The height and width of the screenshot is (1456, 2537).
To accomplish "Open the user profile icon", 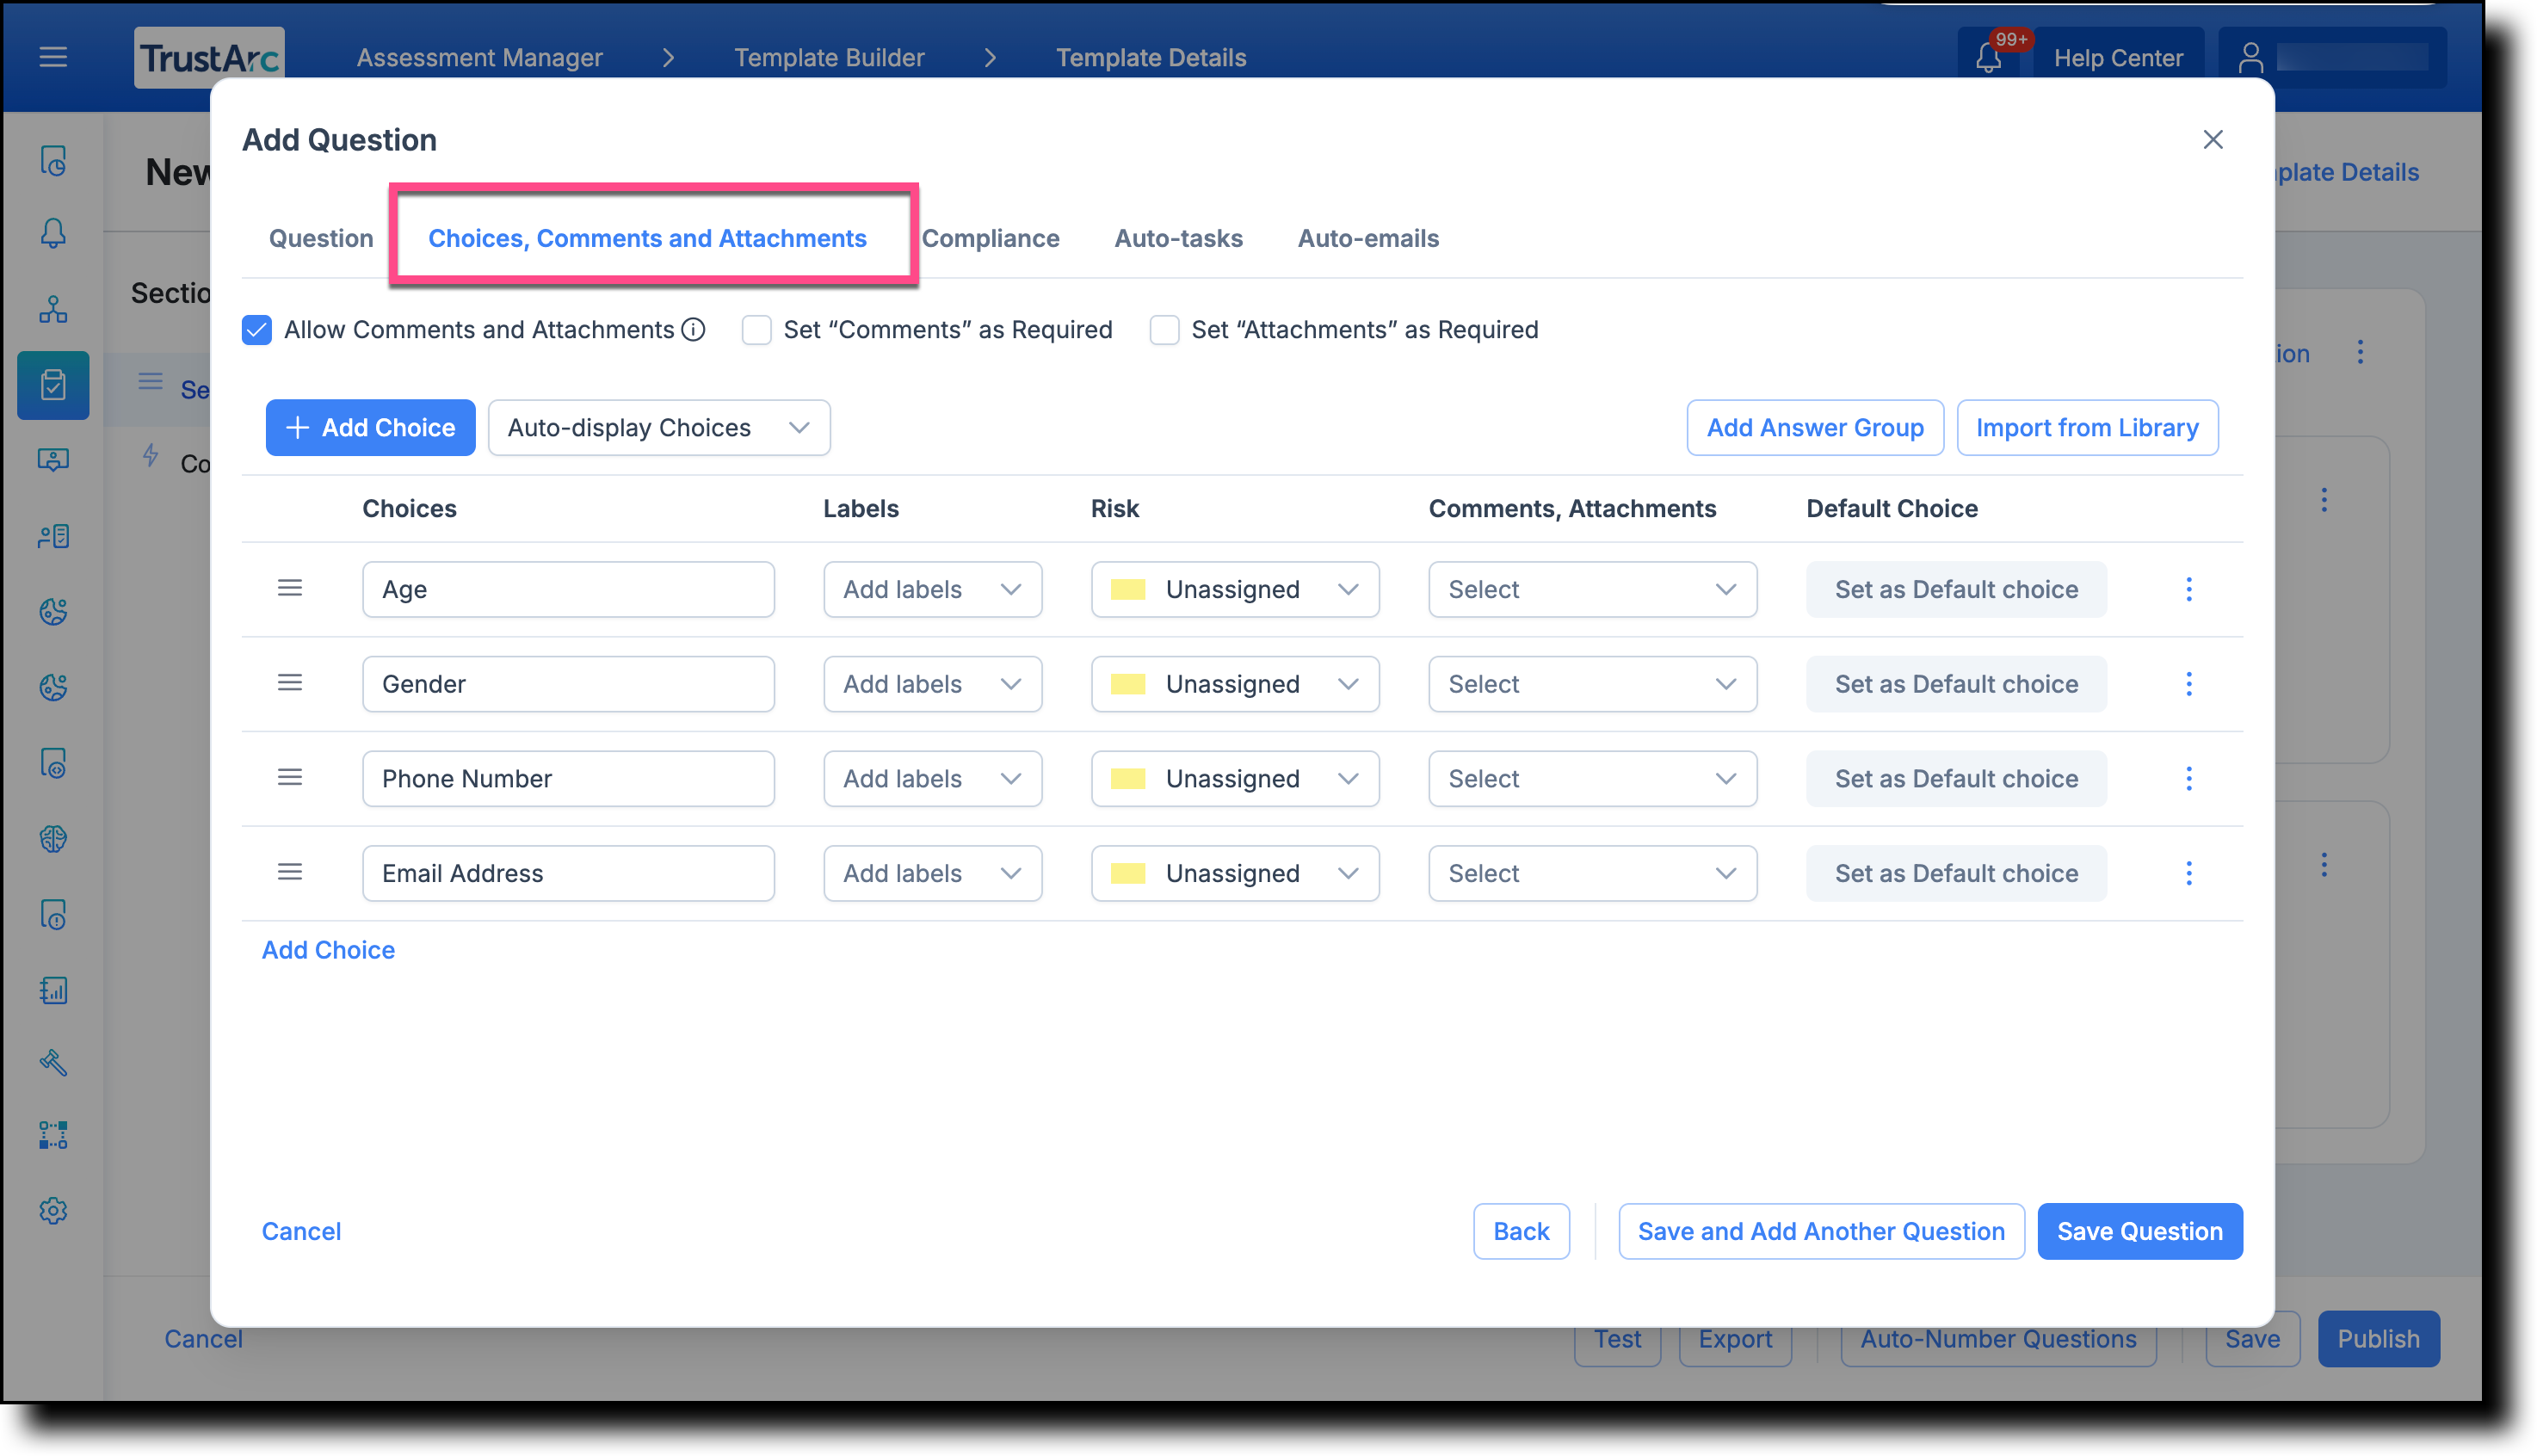I will (x=2251, y=58).
